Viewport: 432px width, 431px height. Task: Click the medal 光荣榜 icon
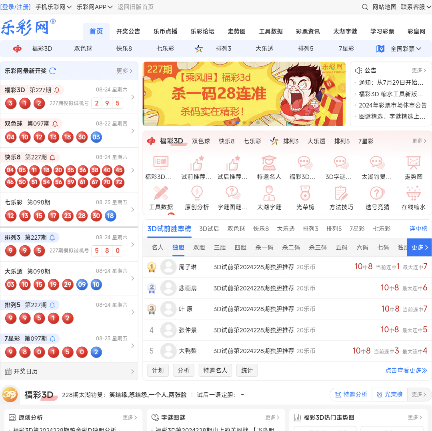click(305, 193)
